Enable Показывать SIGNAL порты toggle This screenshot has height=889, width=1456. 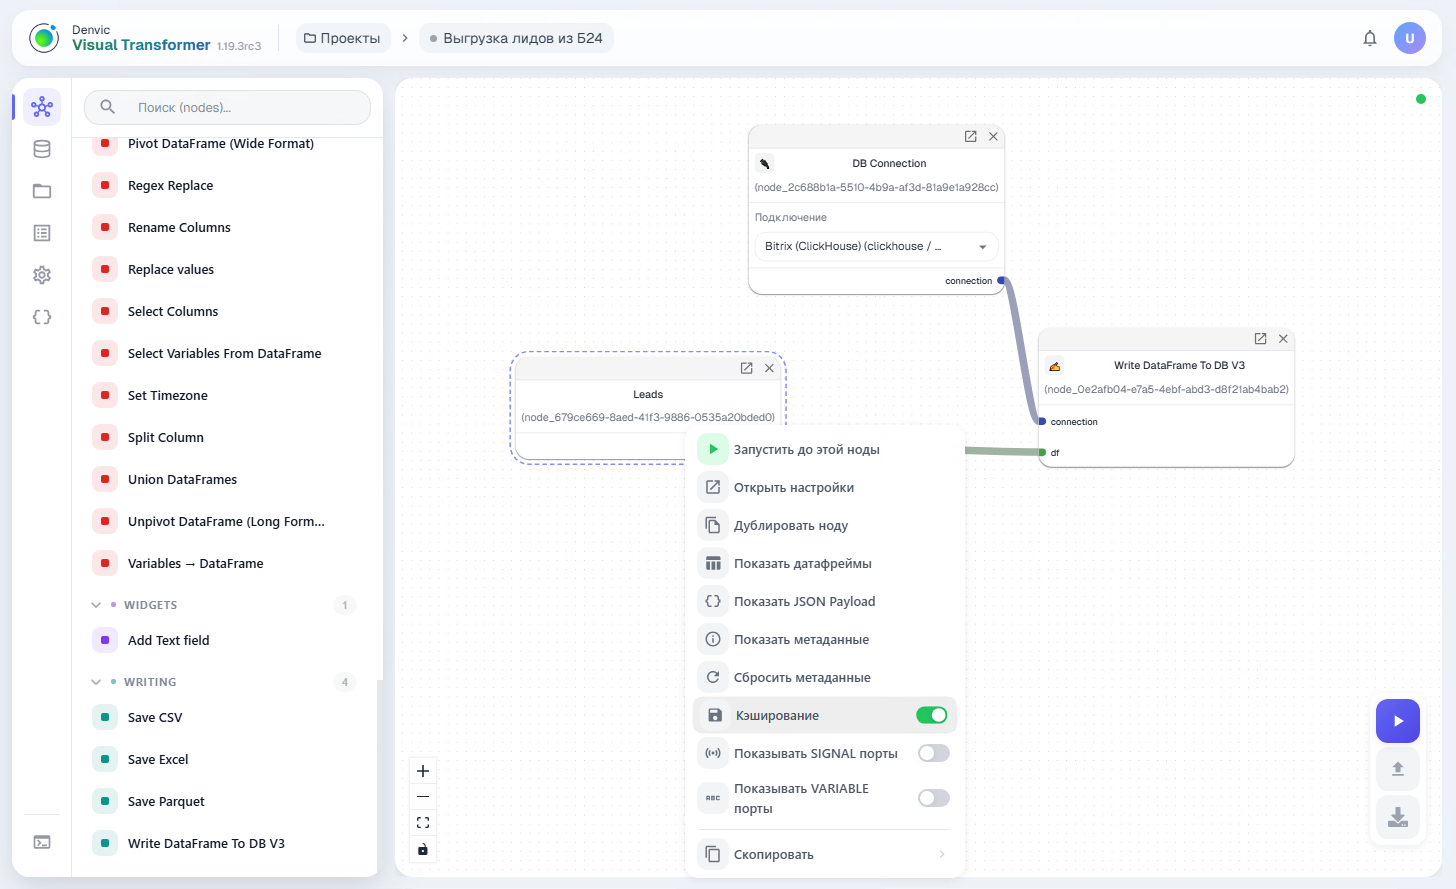point(934,753)
